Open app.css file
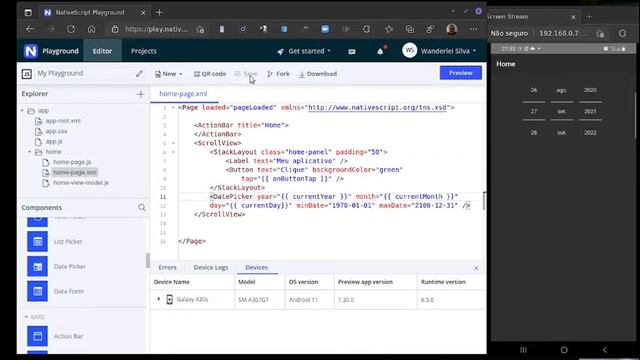Screen dimensions: 640x360 [x=56, y=131]
